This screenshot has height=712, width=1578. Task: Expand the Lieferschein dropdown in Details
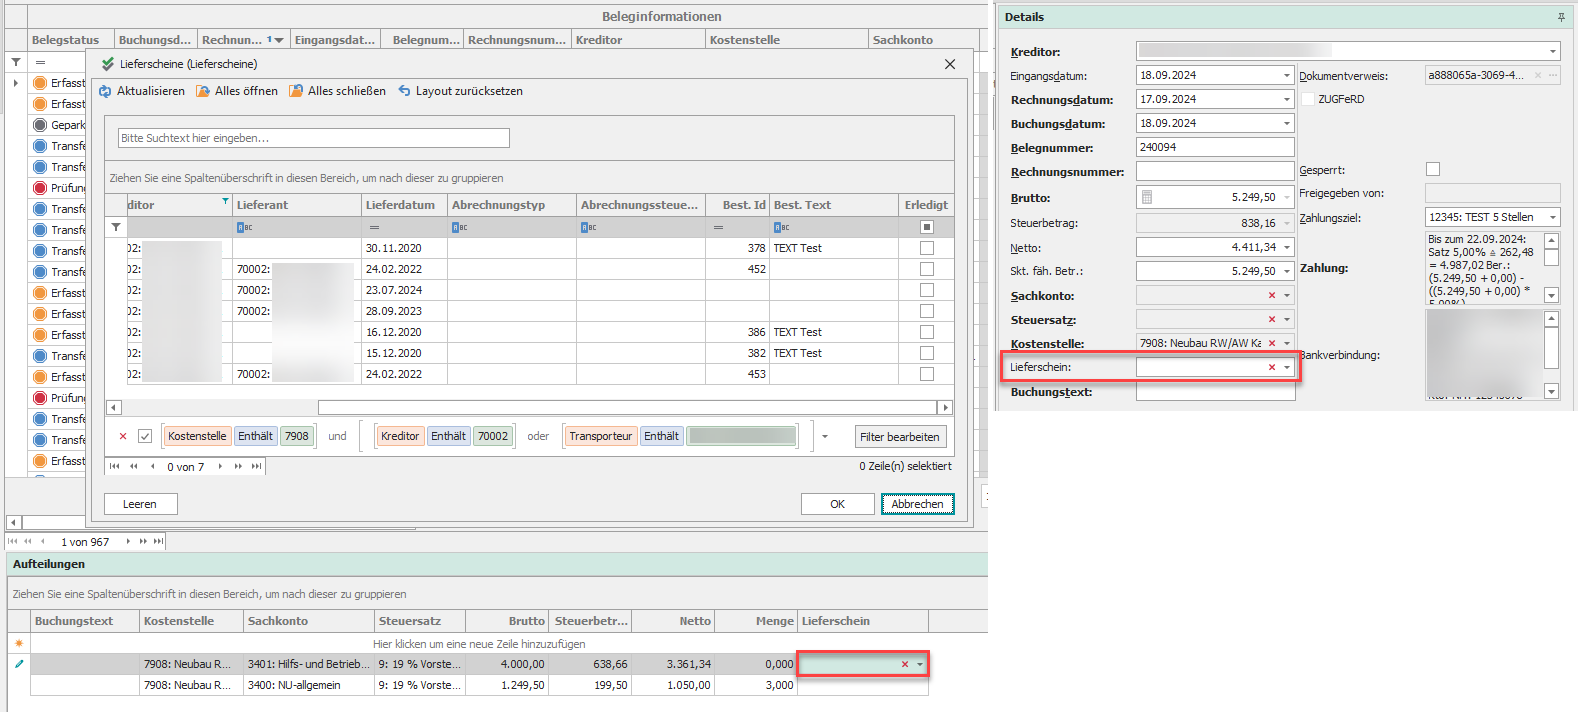coord(1287,368)
